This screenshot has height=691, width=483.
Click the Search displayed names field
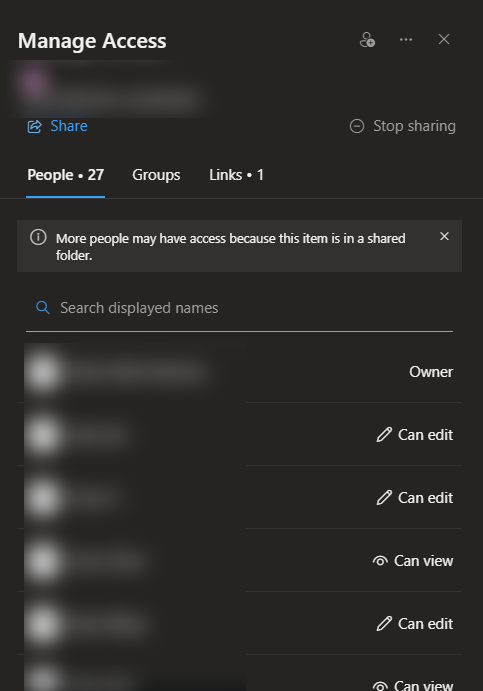tap(239, 308)
